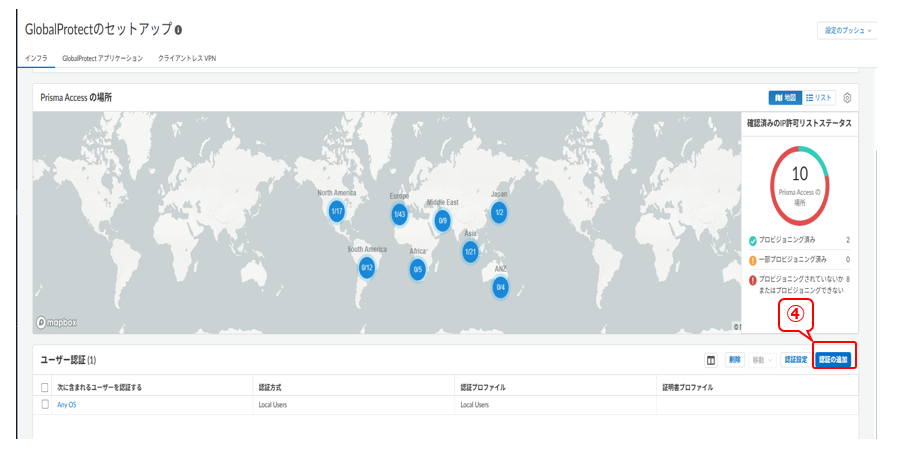Click the mapbox logo on the map
The height and width of the screenshot is (450, 900).
point(56,323)
